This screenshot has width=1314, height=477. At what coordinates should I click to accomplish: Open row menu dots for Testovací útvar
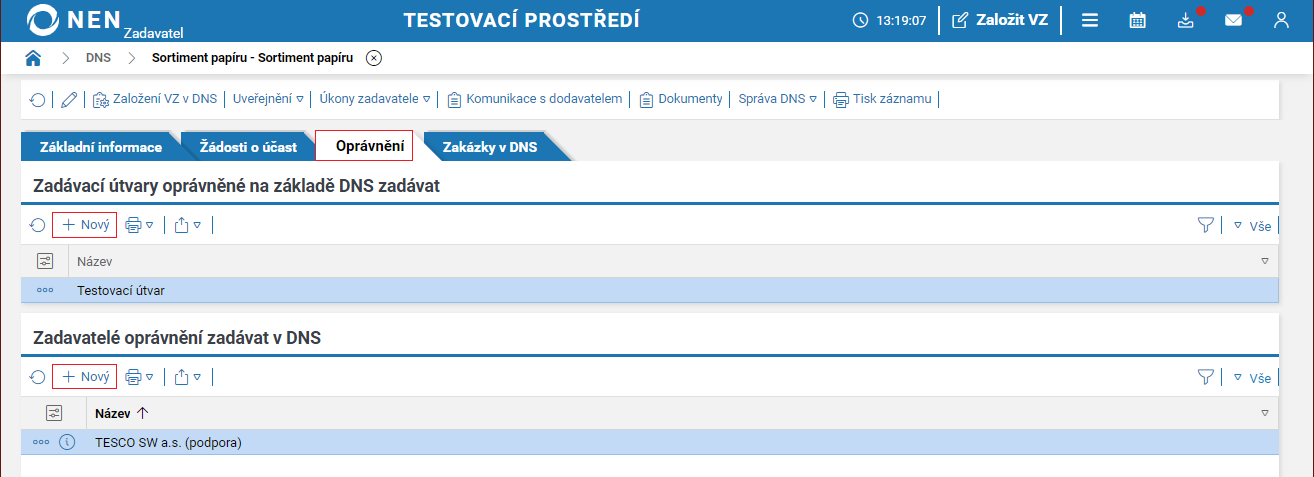pyautogui.click(x=45, y=291)
